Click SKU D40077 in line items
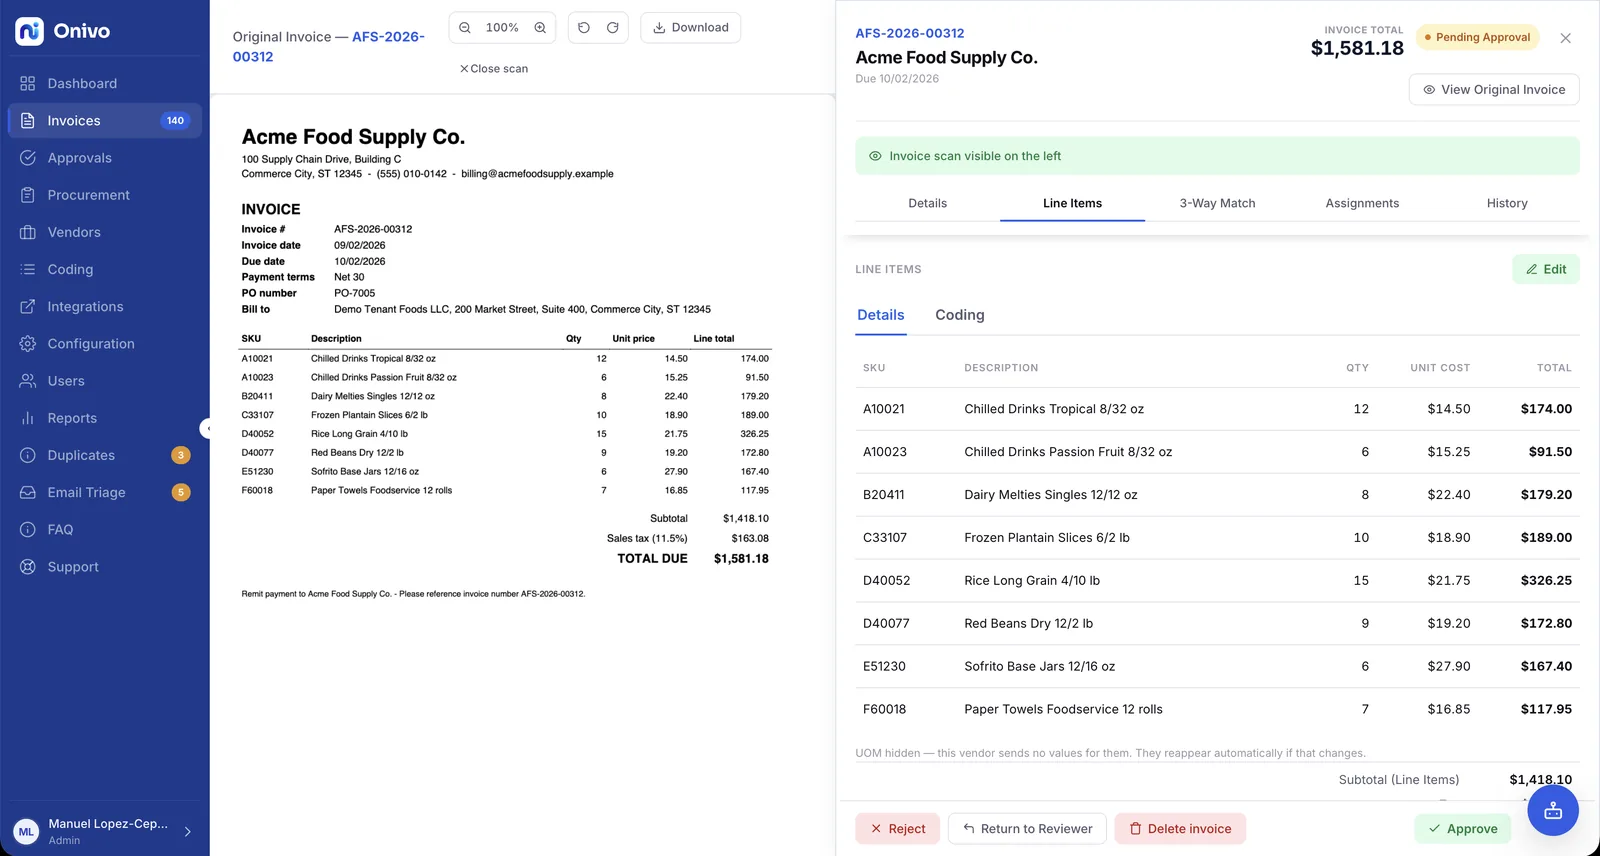Image resolution: width=1600 pixels, height=856 pixels. (x=886, y=623)
